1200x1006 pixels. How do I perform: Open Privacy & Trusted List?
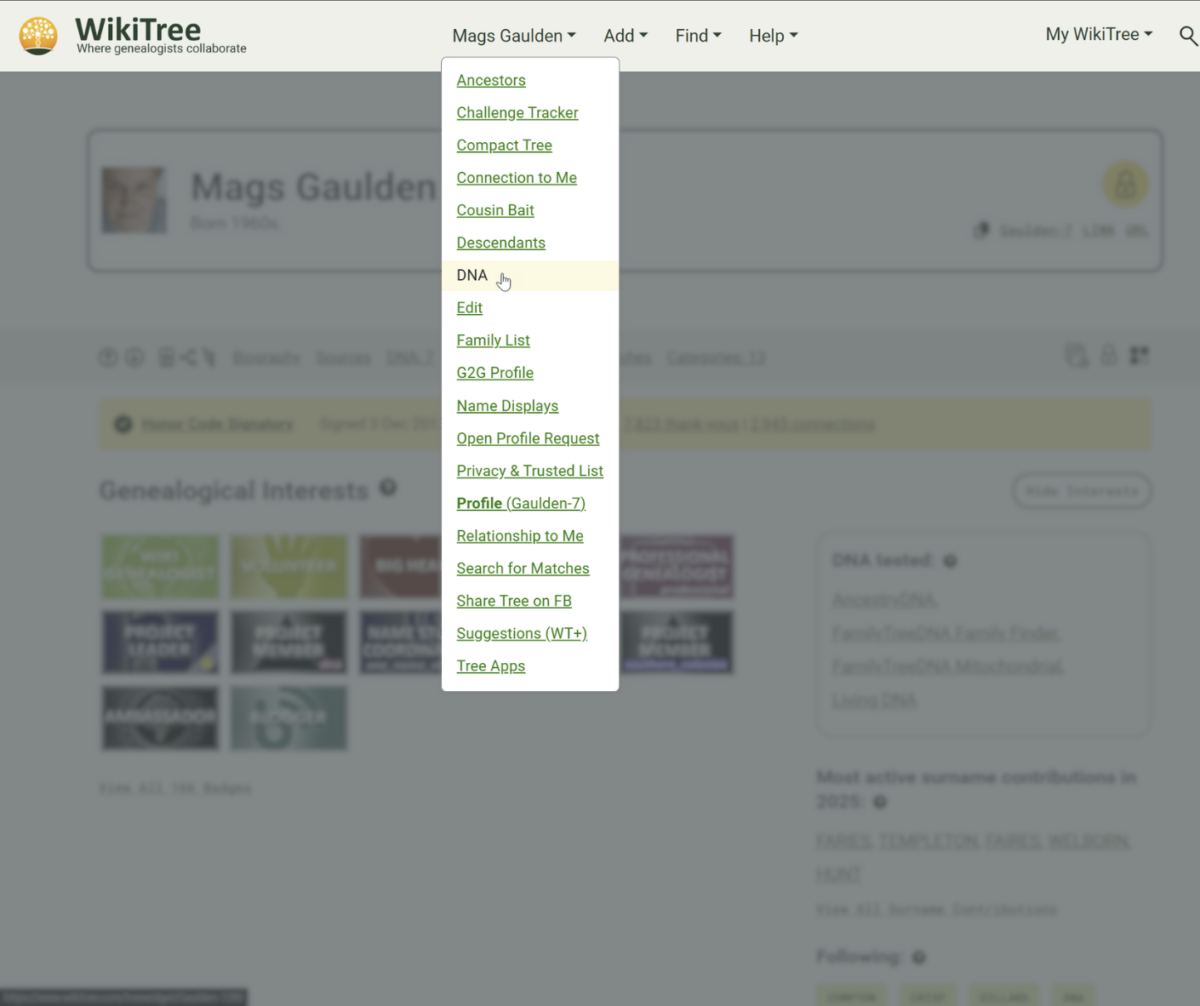pos(530,470)
